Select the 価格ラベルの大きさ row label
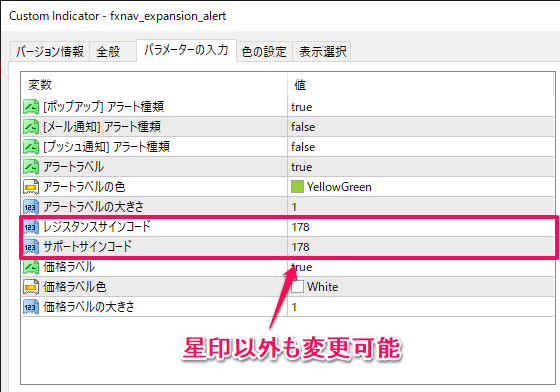 click(x=89, y=307)
